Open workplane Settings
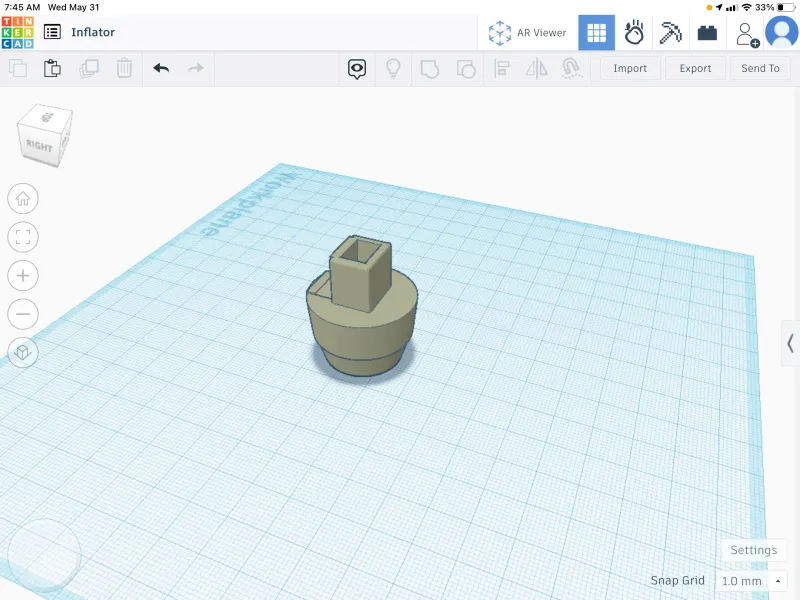The width and height of the screenshot is (800, 600). point(754,550)
